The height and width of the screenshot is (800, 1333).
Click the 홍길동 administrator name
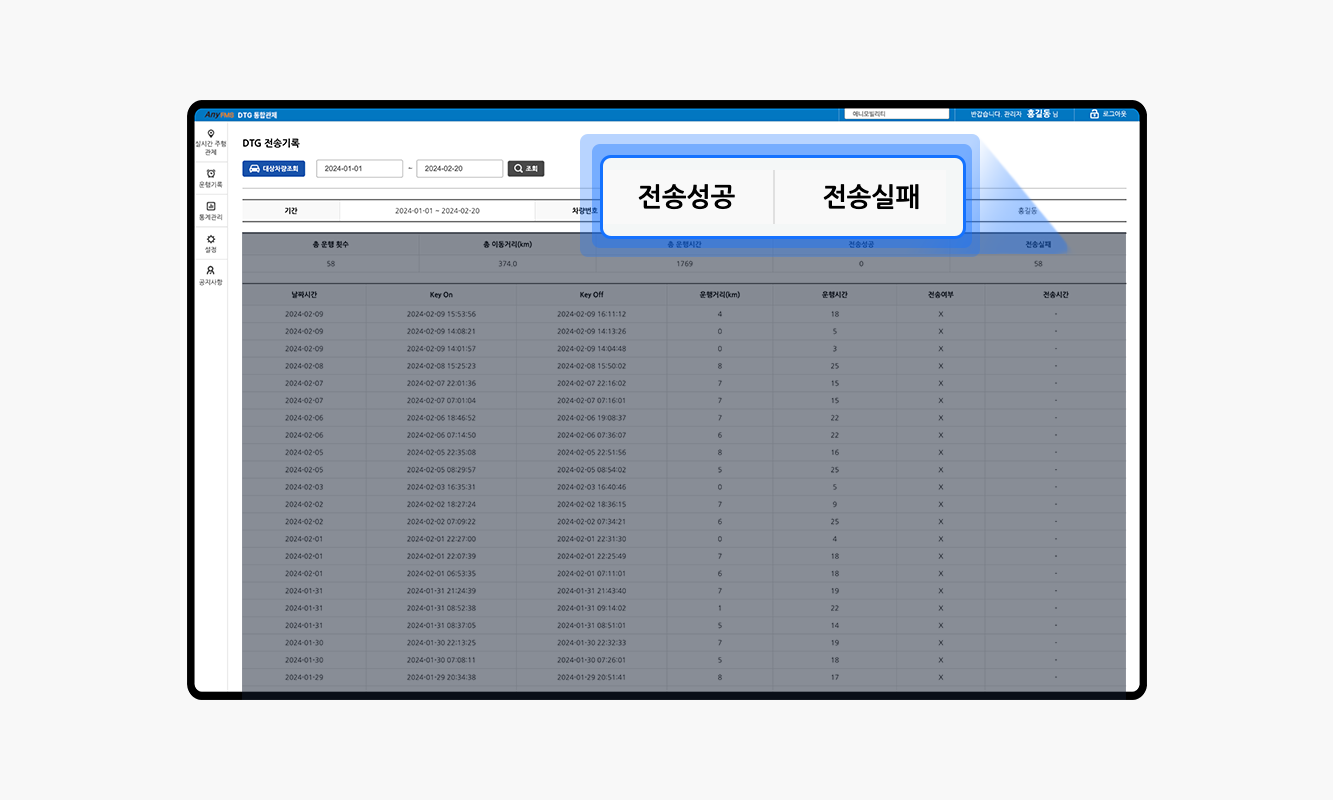(1040, 114)
